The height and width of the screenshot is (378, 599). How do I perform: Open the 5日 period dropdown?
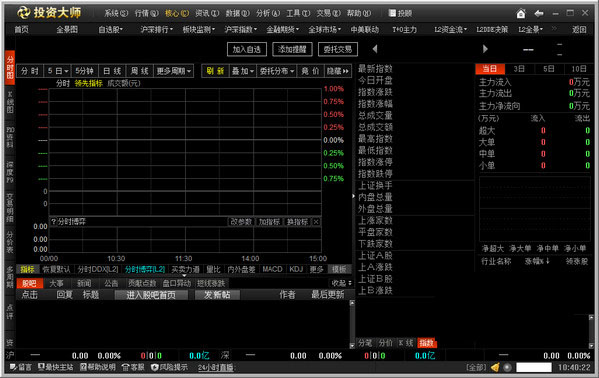(x=58, y=71)
